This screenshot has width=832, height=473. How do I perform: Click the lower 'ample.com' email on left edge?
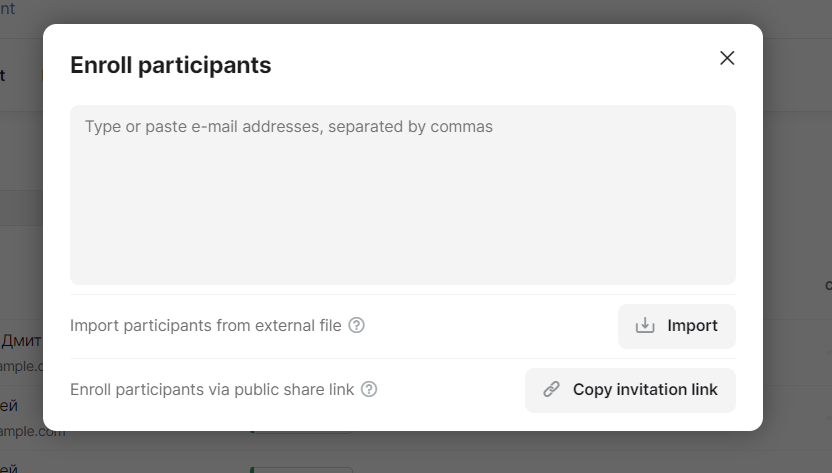[32, 432]
